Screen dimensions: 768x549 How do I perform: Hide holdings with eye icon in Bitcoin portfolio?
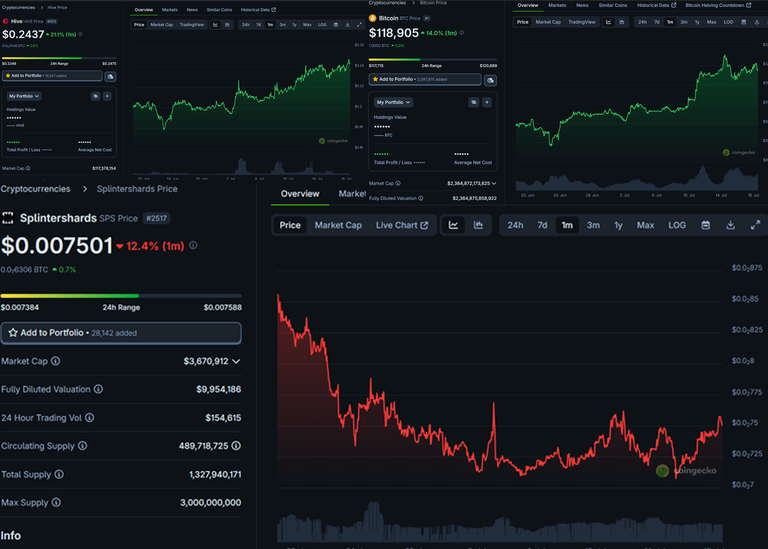point(473,102)
